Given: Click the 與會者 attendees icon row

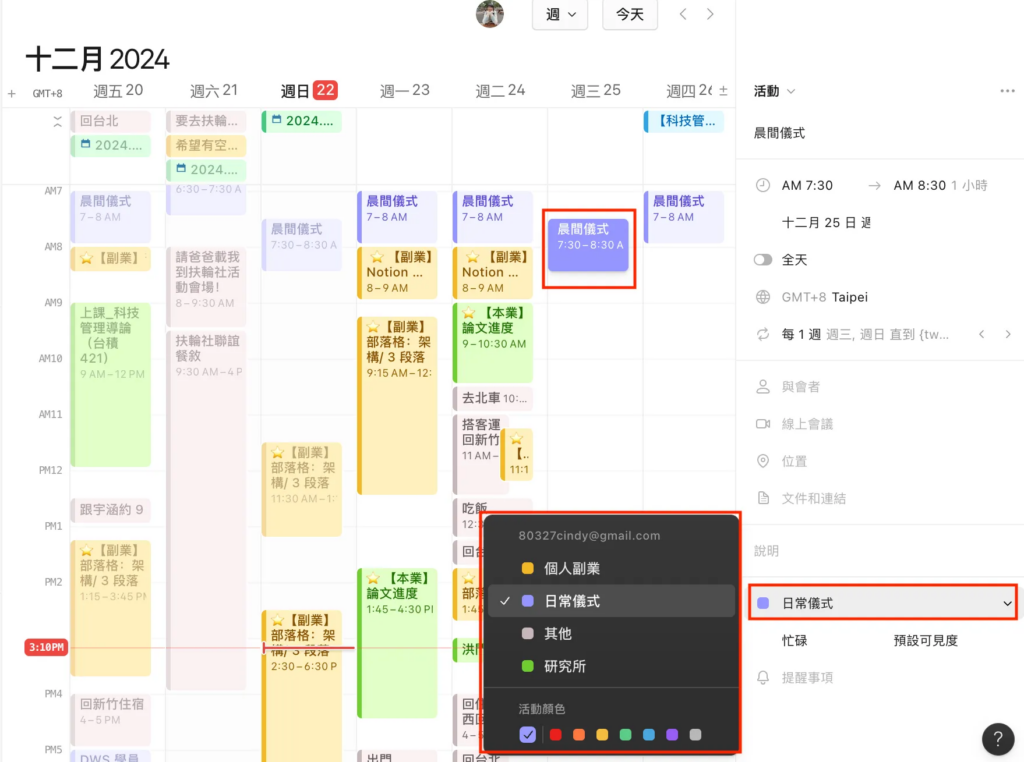Looking at the screenshot, I should 800,387.
